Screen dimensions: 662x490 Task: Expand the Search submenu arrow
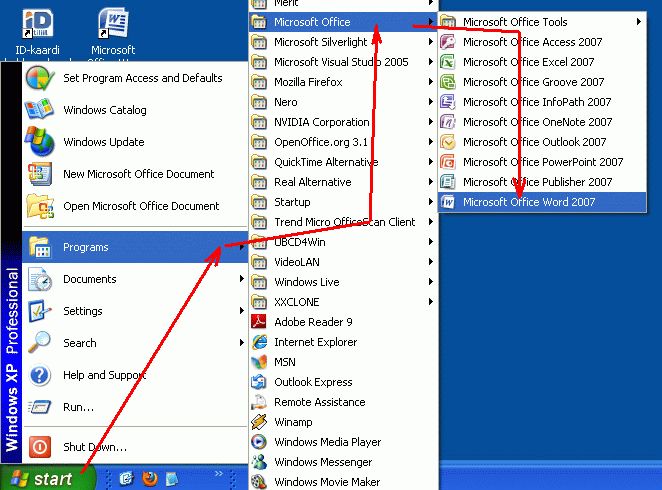(x=241, y=342)
